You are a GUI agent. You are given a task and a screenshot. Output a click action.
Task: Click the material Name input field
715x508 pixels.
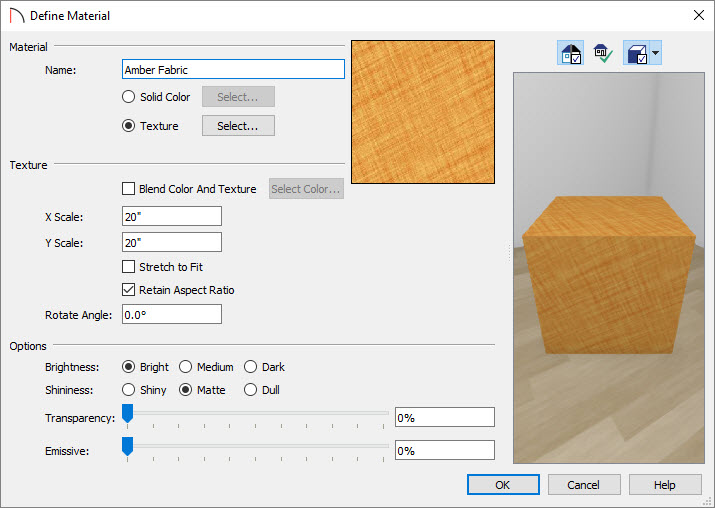(x=233, y=69)
